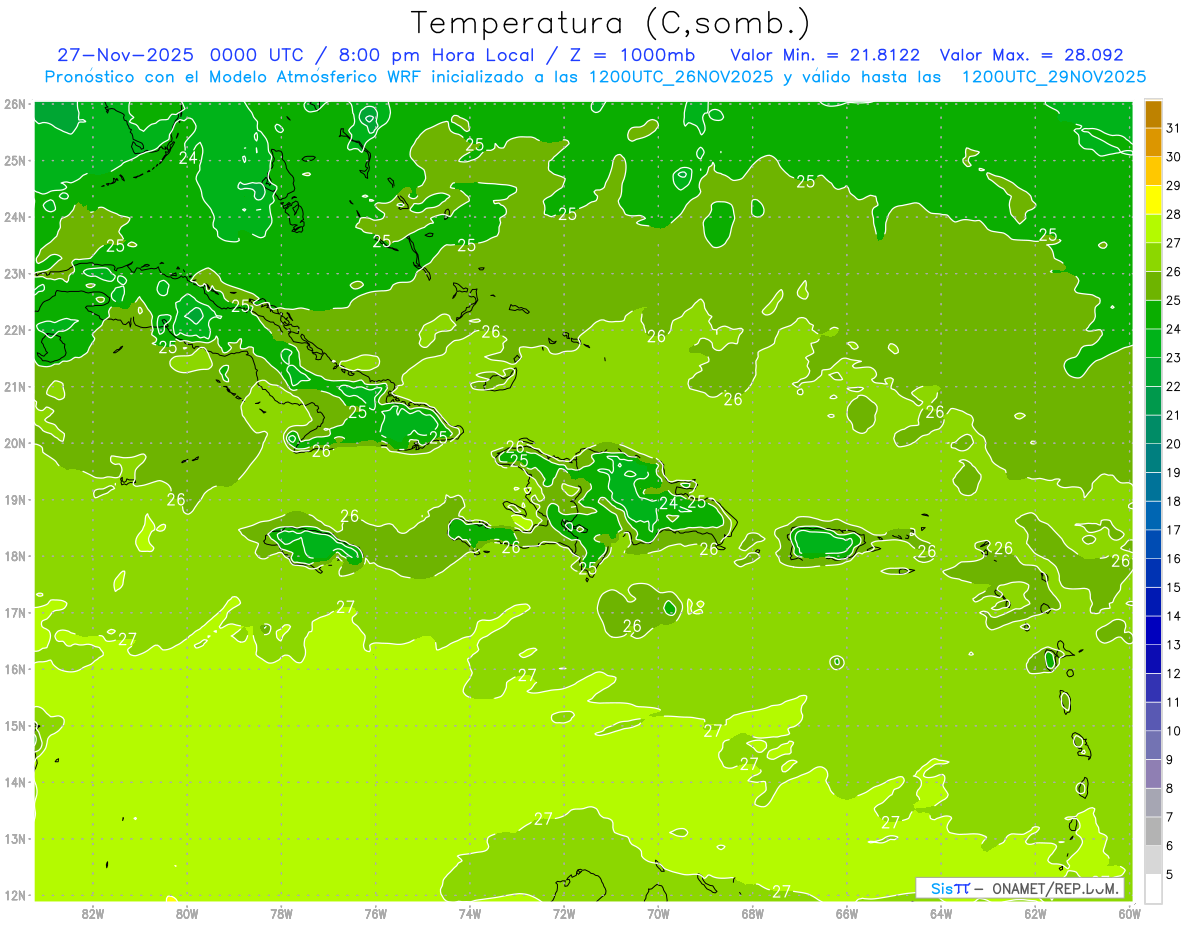Click the longitude axis label '68W'
The height and width of the screenshot is (927, 1200).
[753, 913]
